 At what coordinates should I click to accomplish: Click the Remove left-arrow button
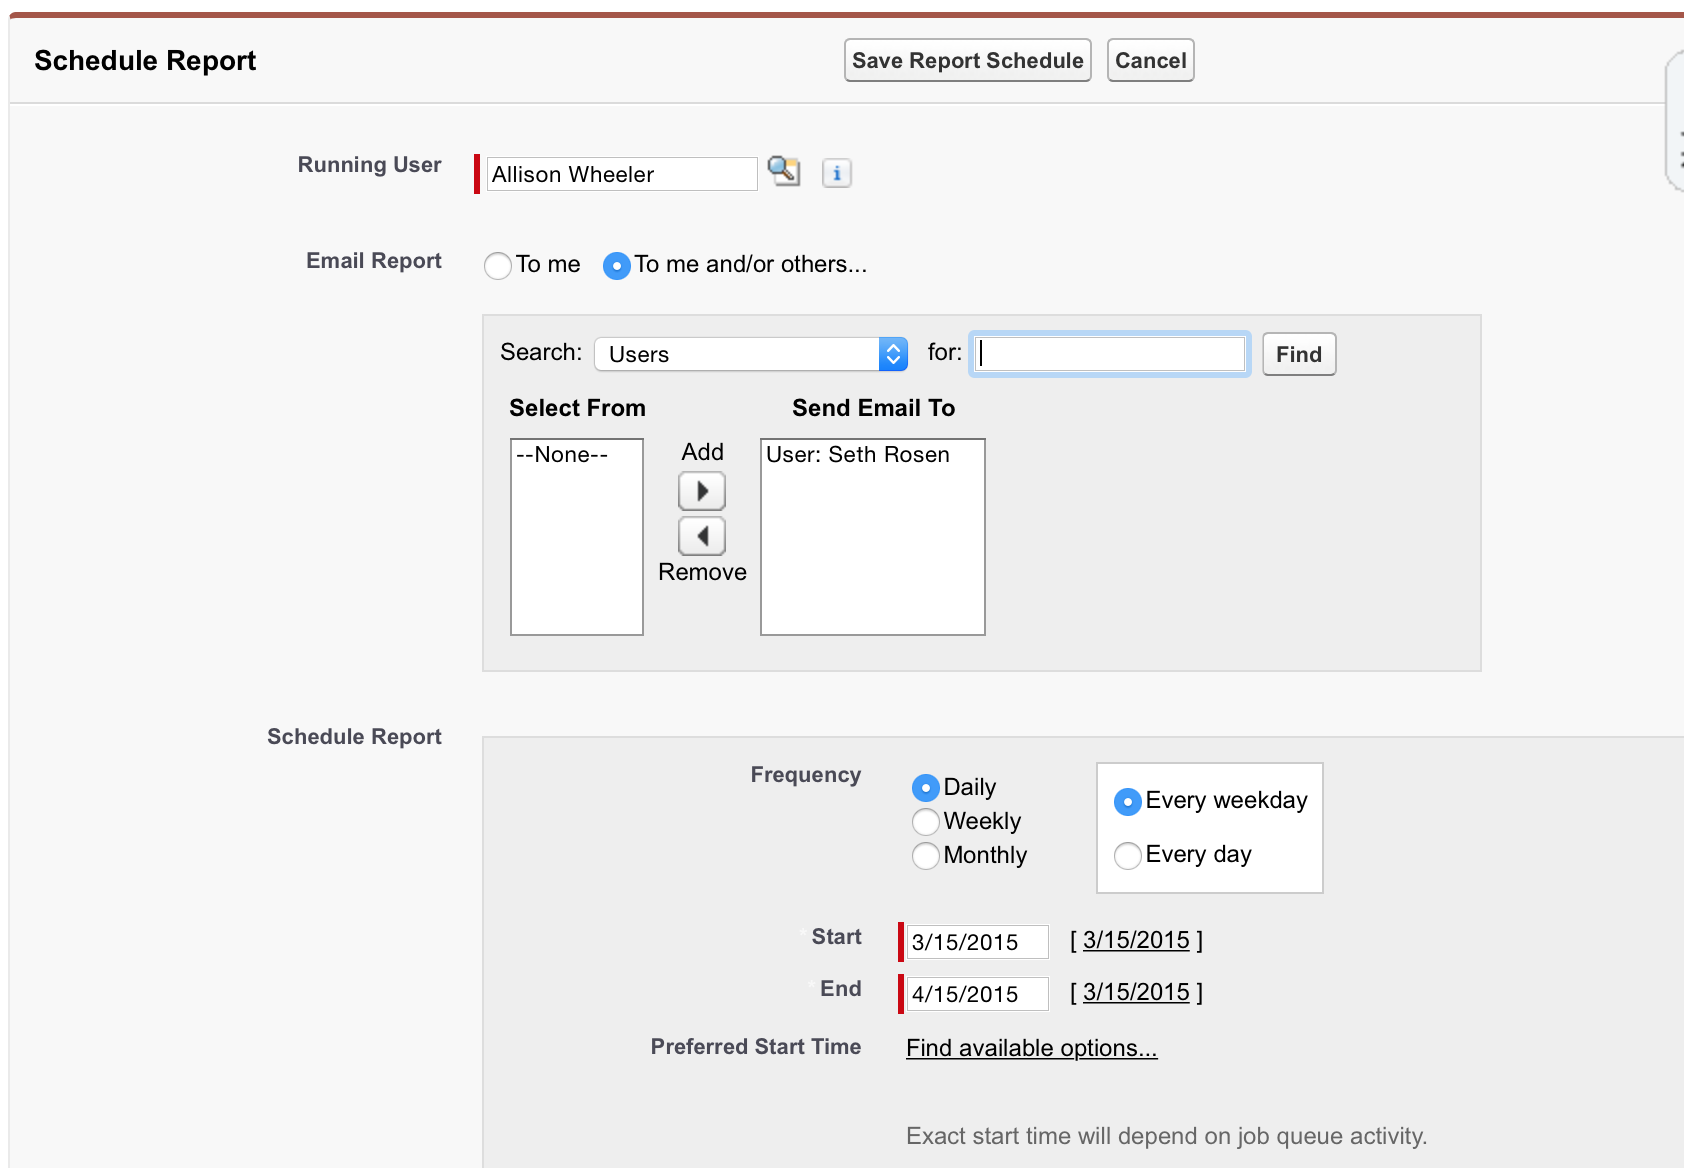[x=702, y=536]
